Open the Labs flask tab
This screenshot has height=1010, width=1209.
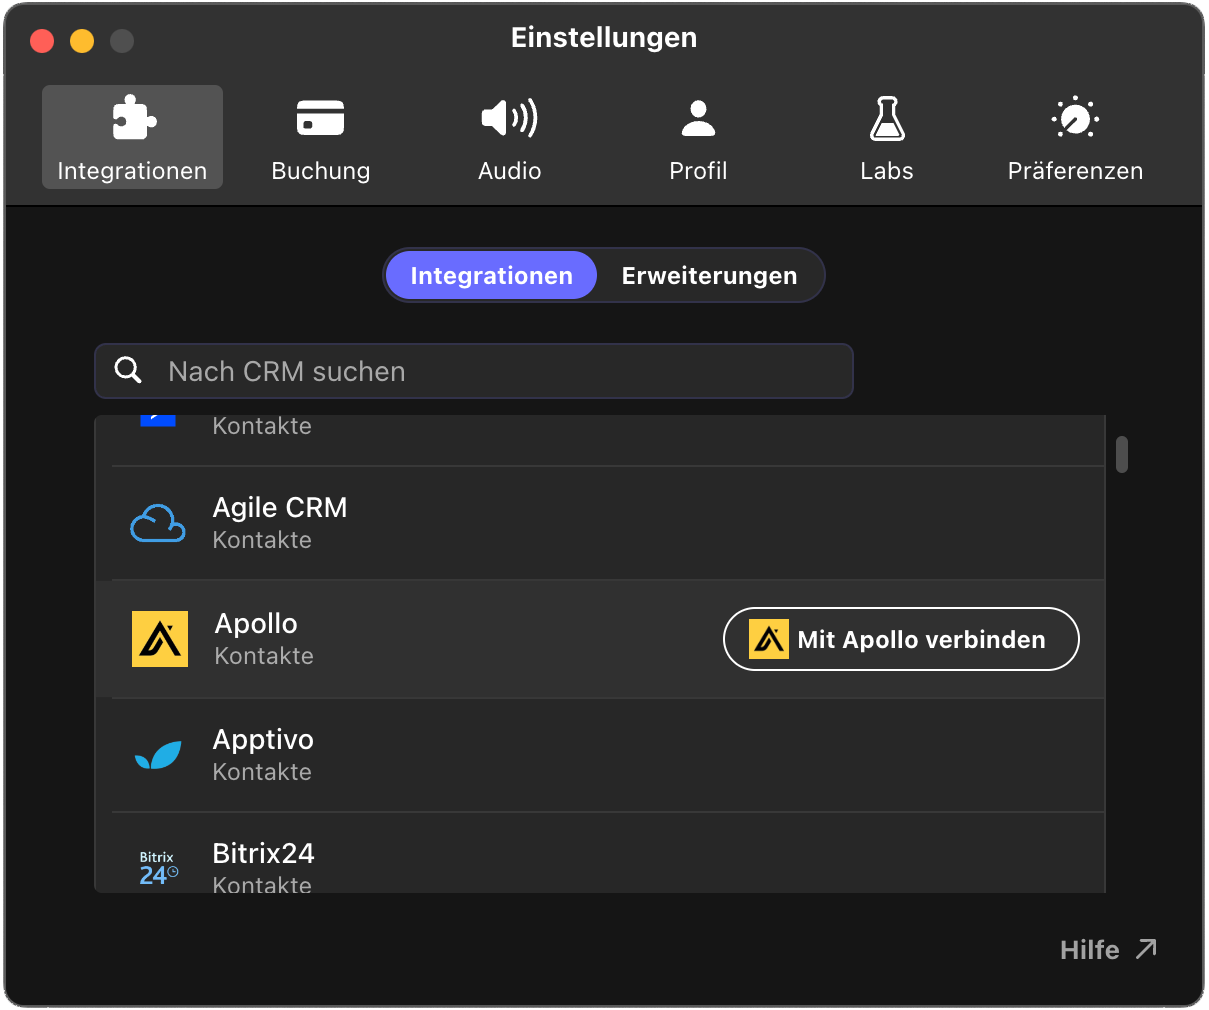887,137
